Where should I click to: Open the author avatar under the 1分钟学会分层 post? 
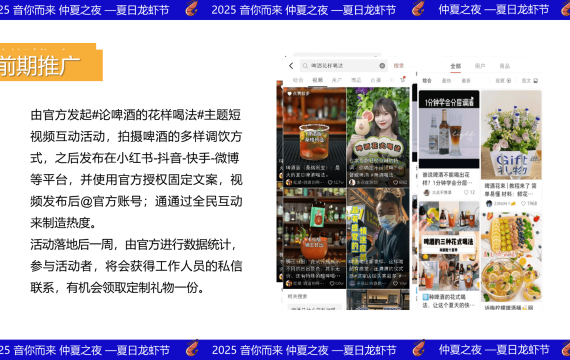[426, 192]
